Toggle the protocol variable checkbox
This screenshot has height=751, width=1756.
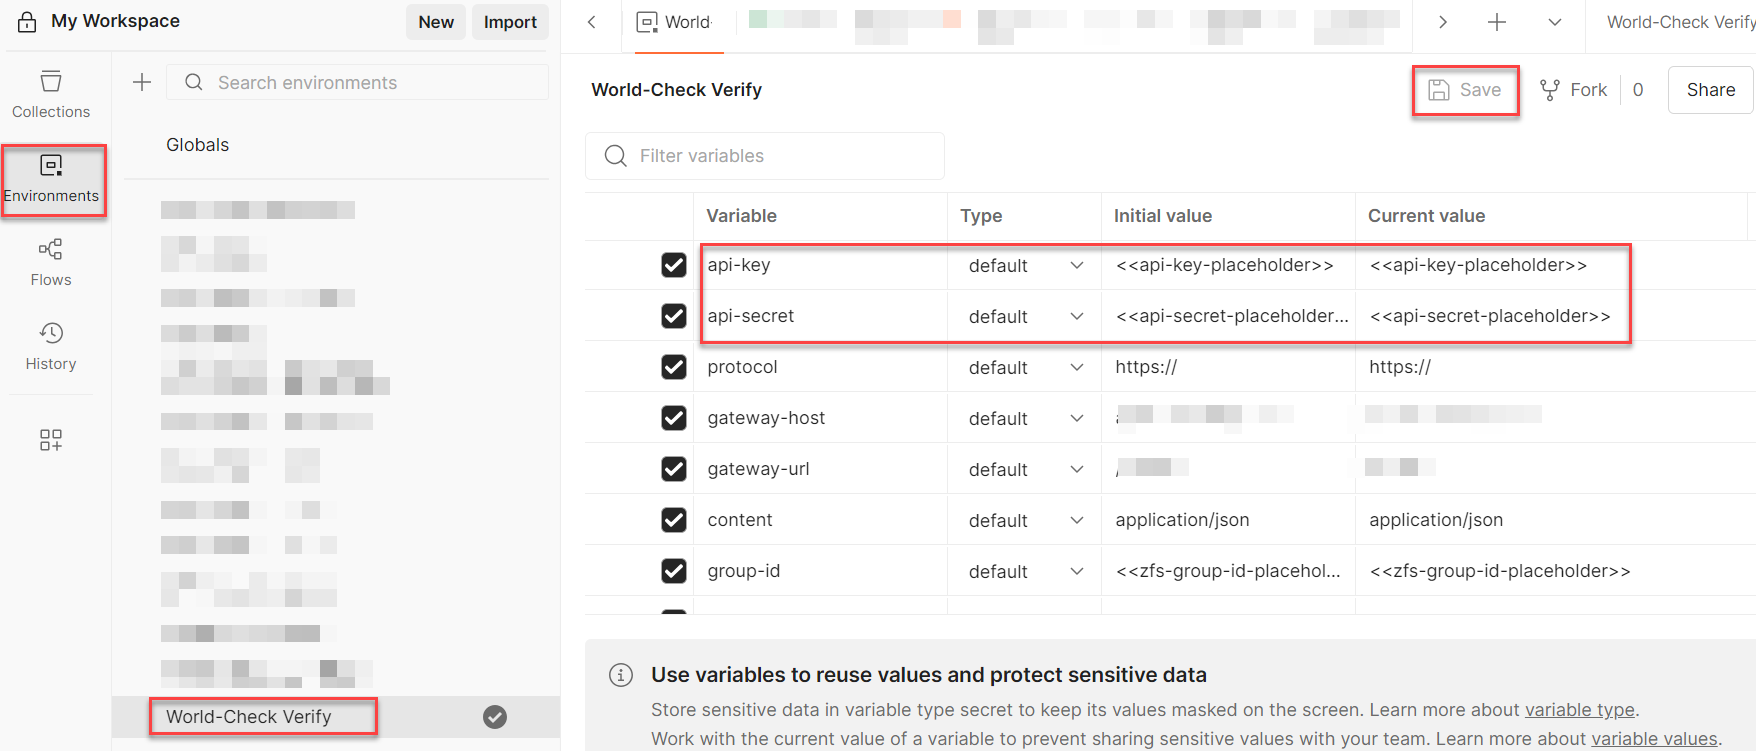tap(674, 367)
